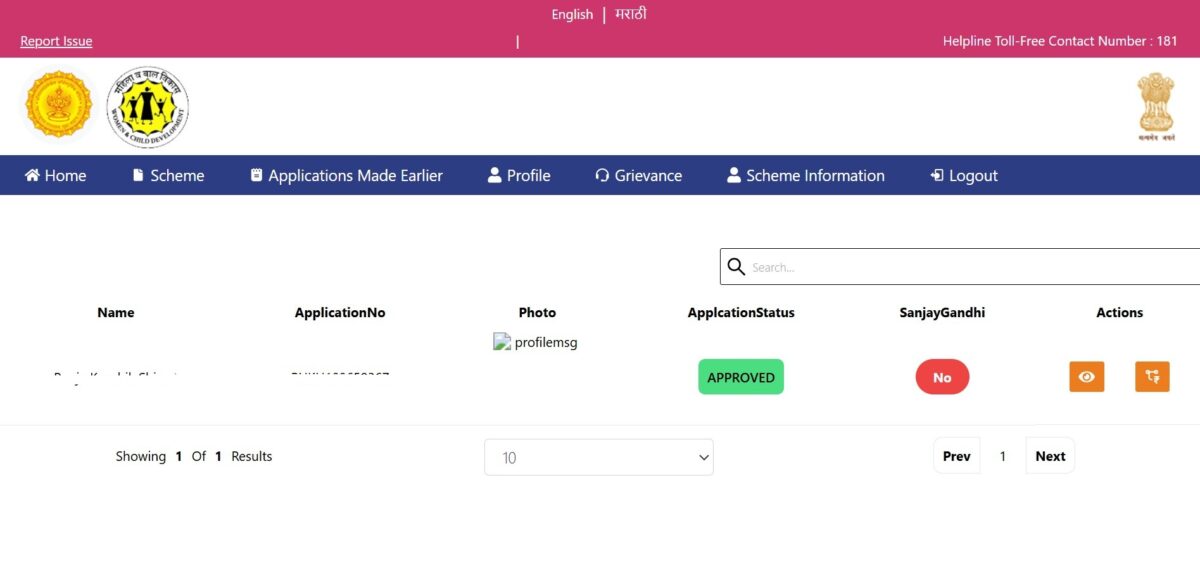The width and height of the screenshot is (1200, 585).
Task: Click the Women & Child Development logo
Action: [x=147, y=104]
